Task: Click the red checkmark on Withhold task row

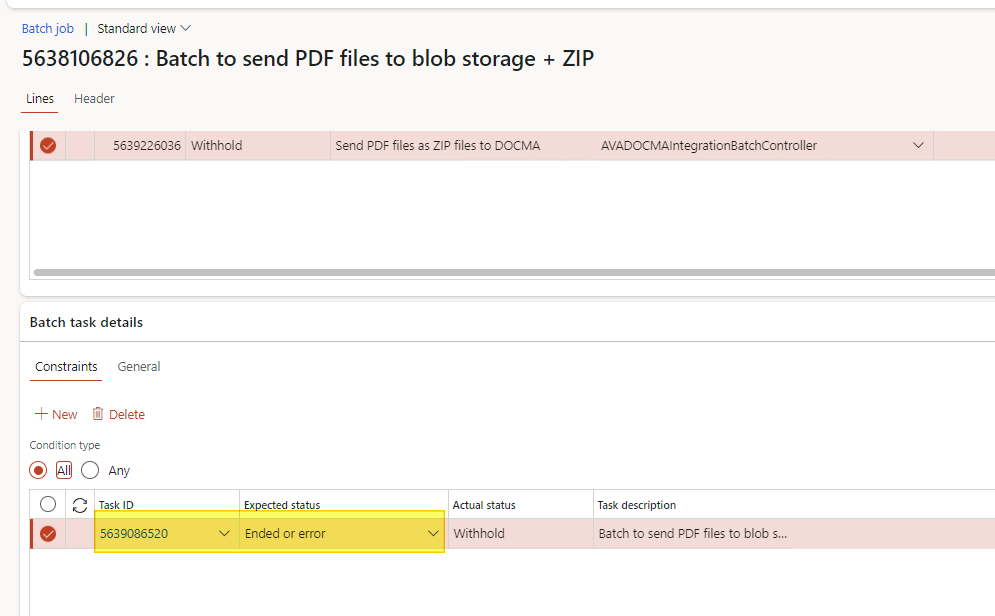Action: (48, 146)
